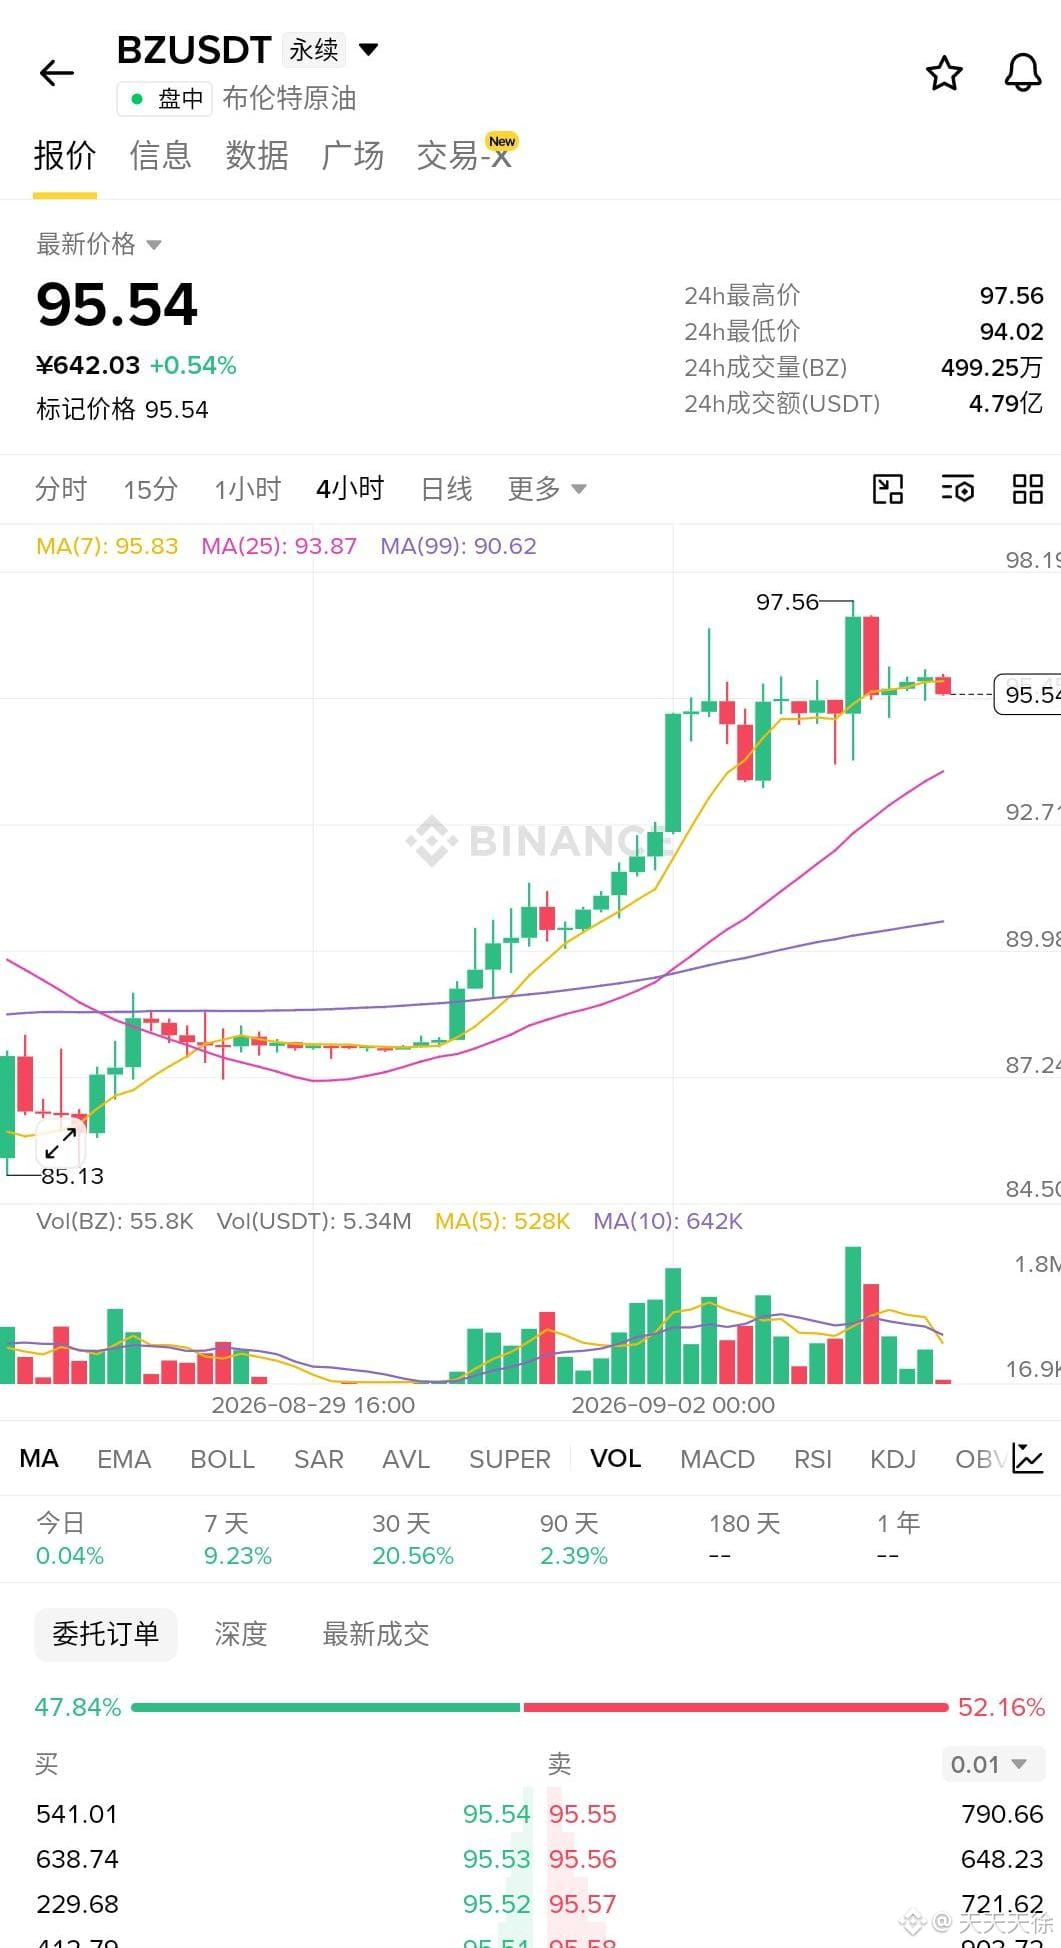The width and height of the screenshot is (1061, 1948).
Task: Switch to the 信息 tab
Action: click(160, 156)
